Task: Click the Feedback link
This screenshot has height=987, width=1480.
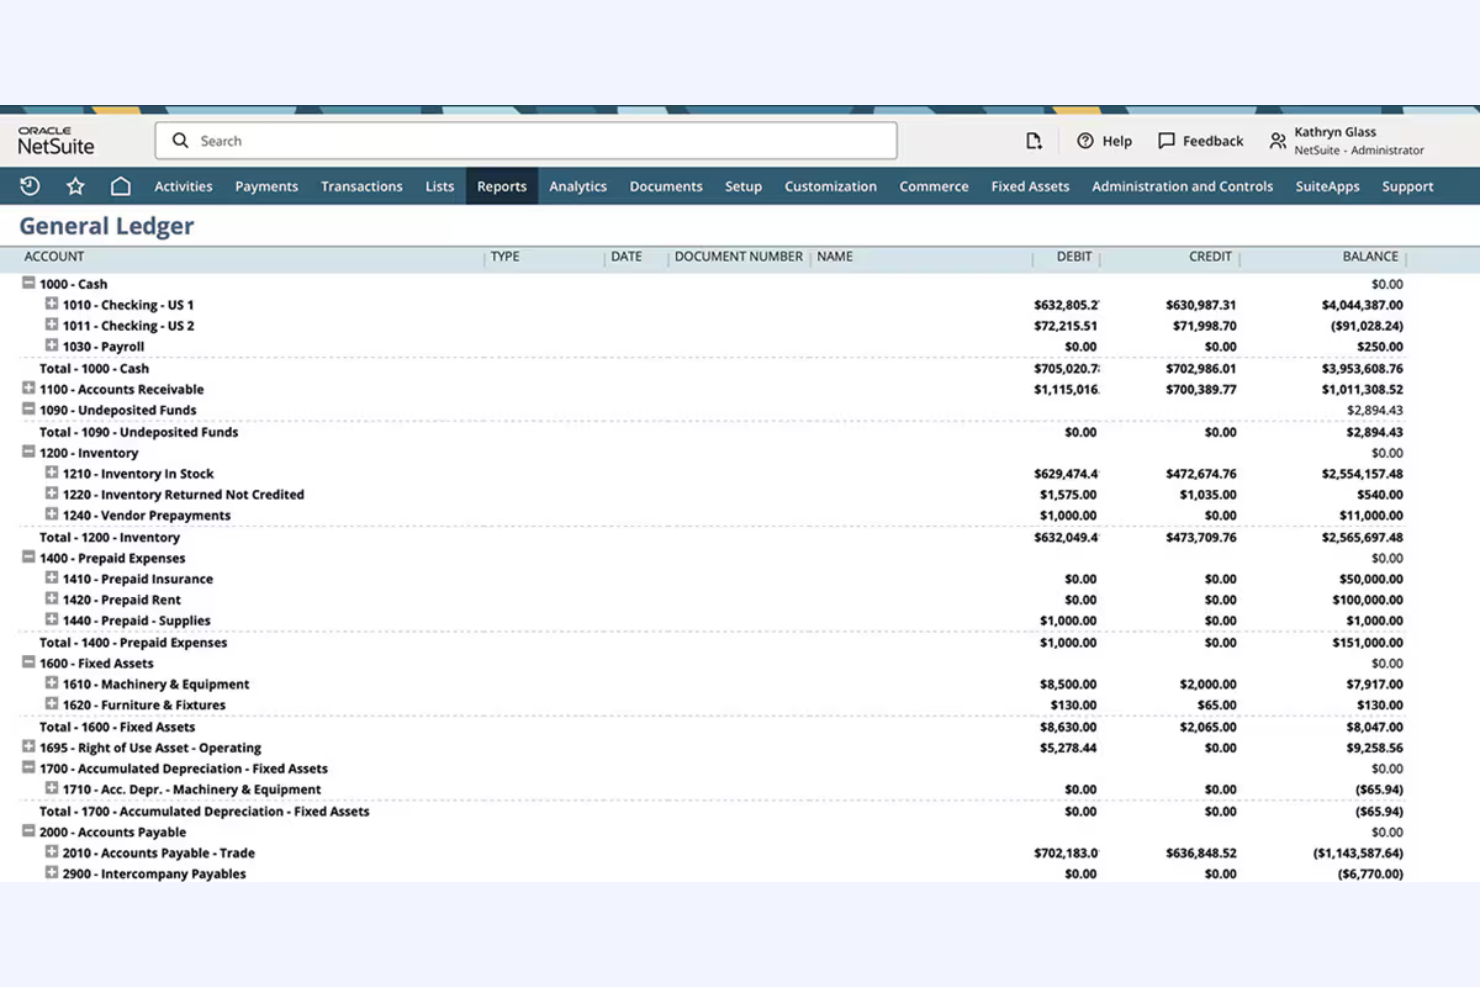Action: (1212, 140)
